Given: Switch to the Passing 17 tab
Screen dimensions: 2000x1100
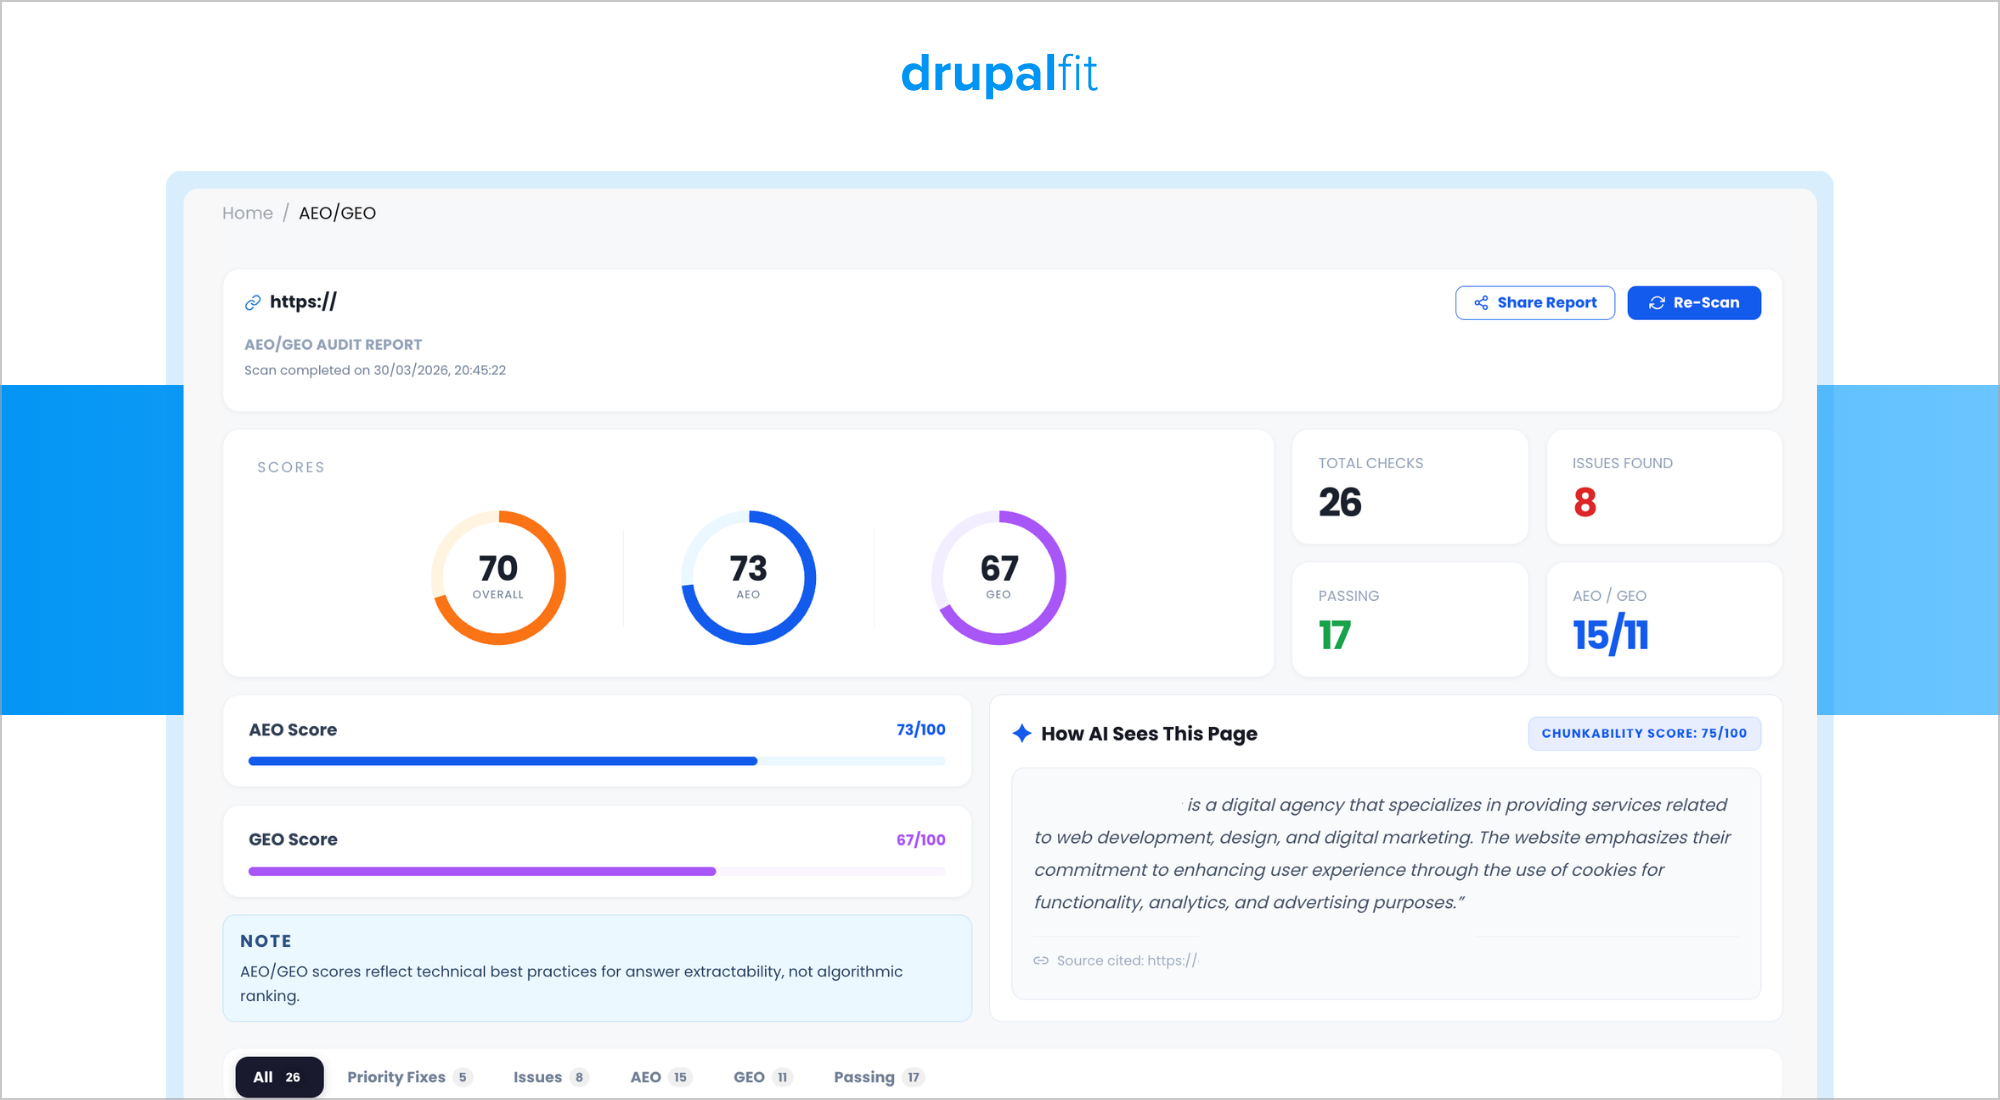Looking at the screenshot, I should pyautogui.click(x=879, y=1077).
